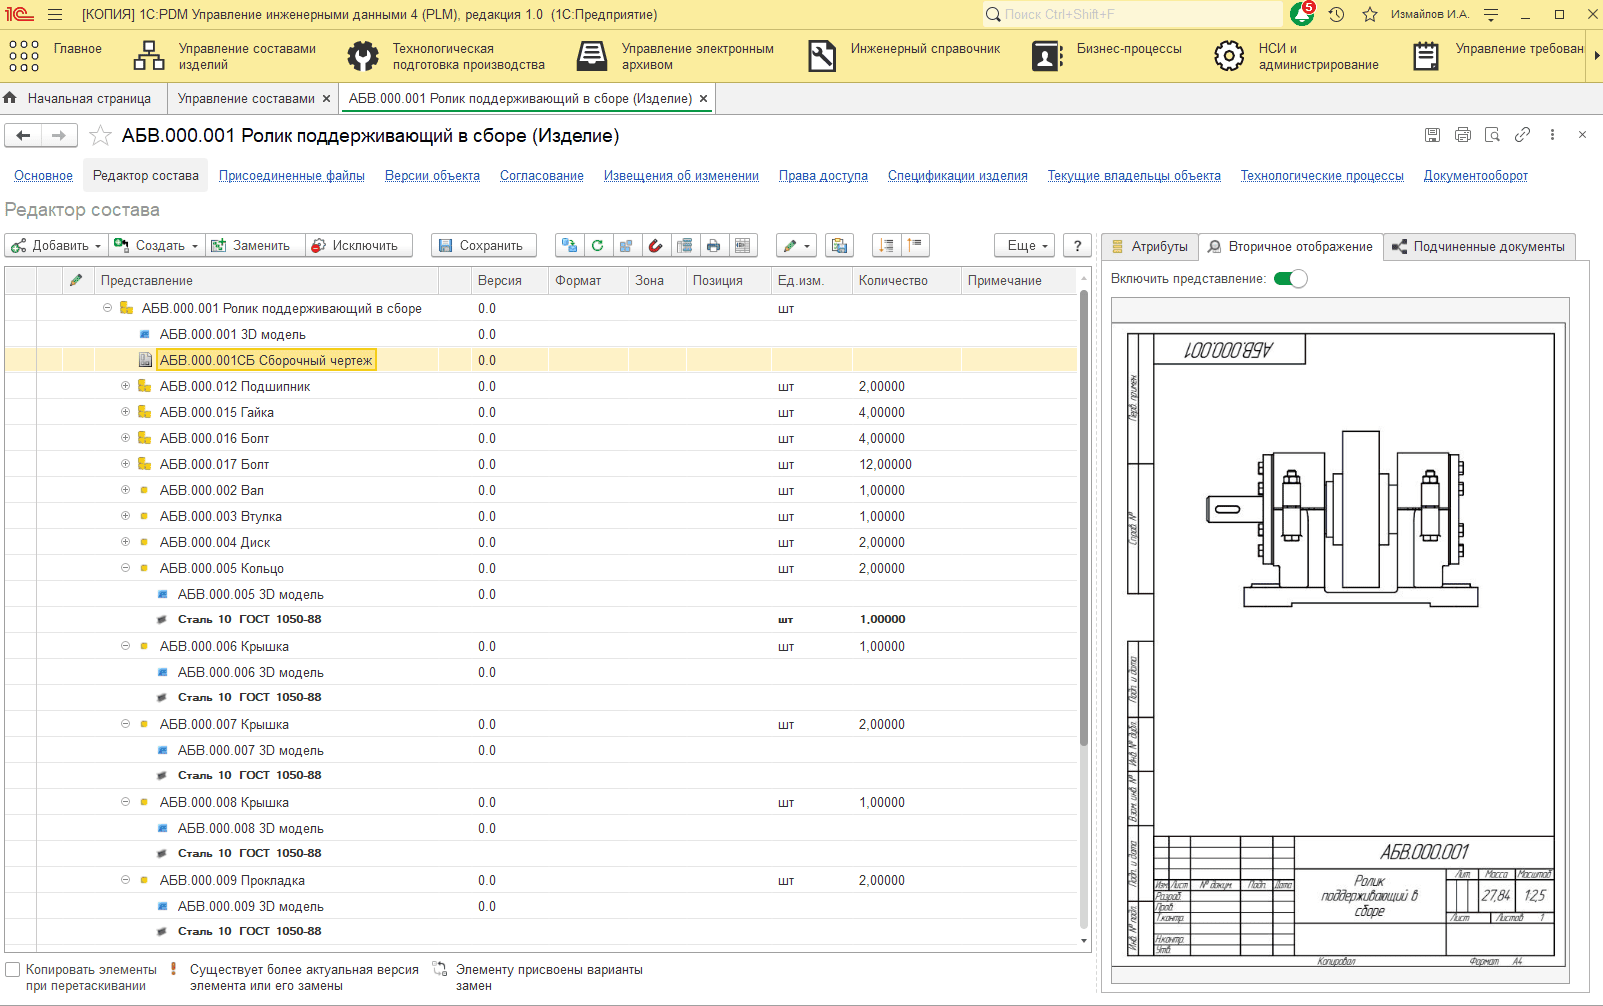Image resolution: width=1603 pixels, height=1006 pixels.
Task: Open the pencil edit dropdown in toolbar
Action: point(797,245)
